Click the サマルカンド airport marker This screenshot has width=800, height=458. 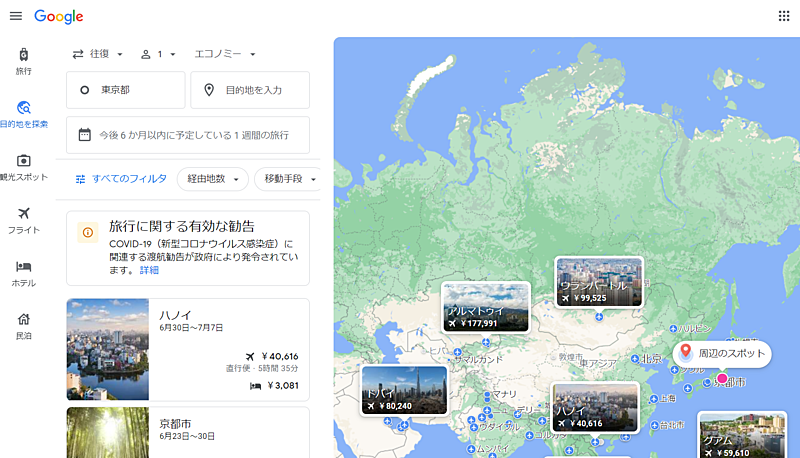click(x=458, y=352)
